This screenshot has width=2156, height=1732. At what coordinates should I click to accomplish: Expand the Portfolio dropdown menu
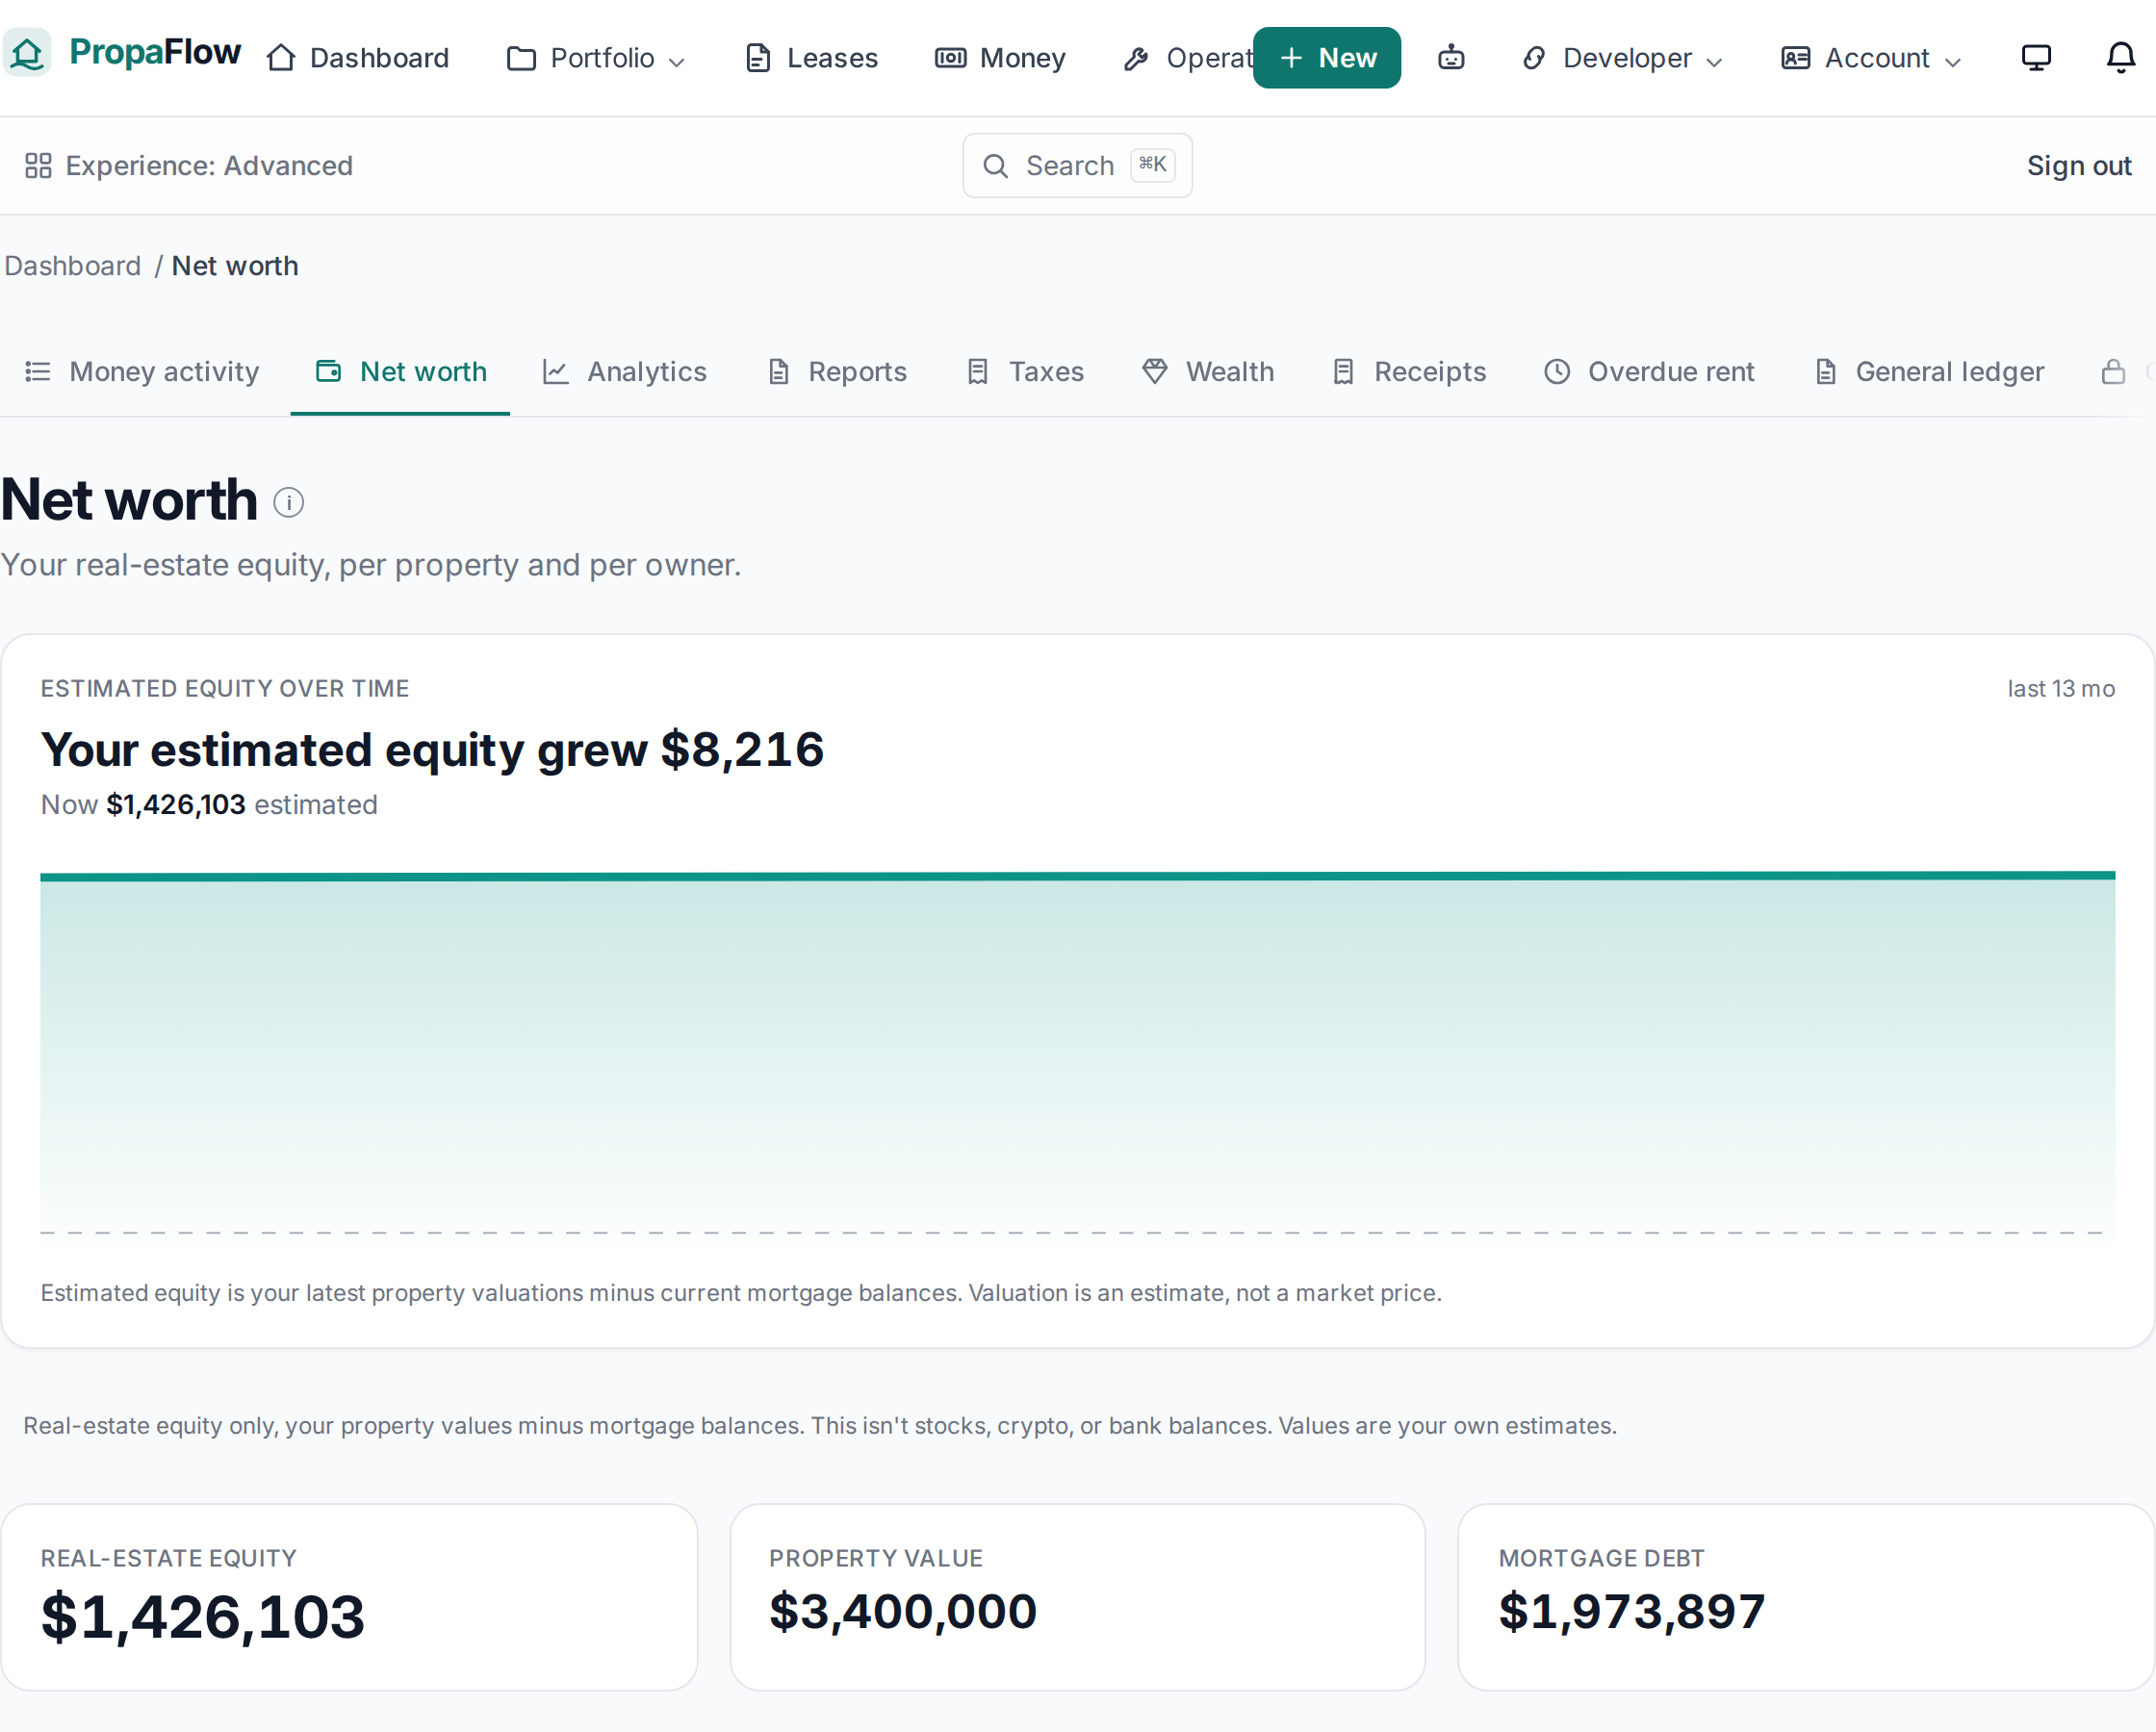click(x=596, y=58)
